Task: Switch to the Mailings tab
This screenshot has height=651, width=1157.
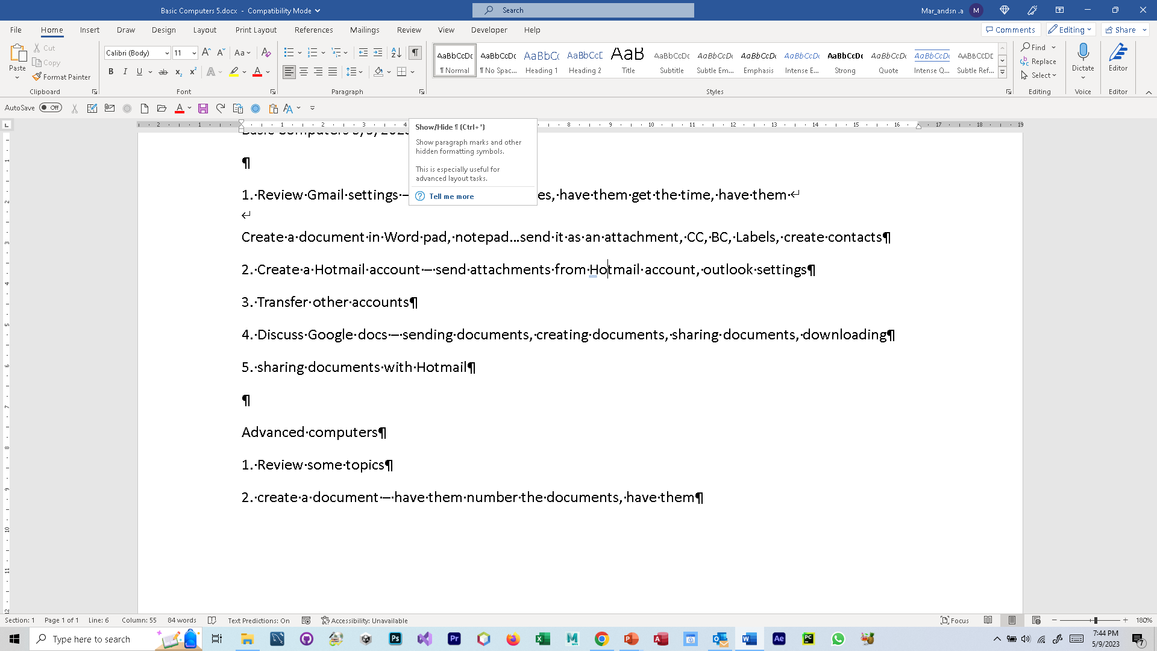Action: 365,30
